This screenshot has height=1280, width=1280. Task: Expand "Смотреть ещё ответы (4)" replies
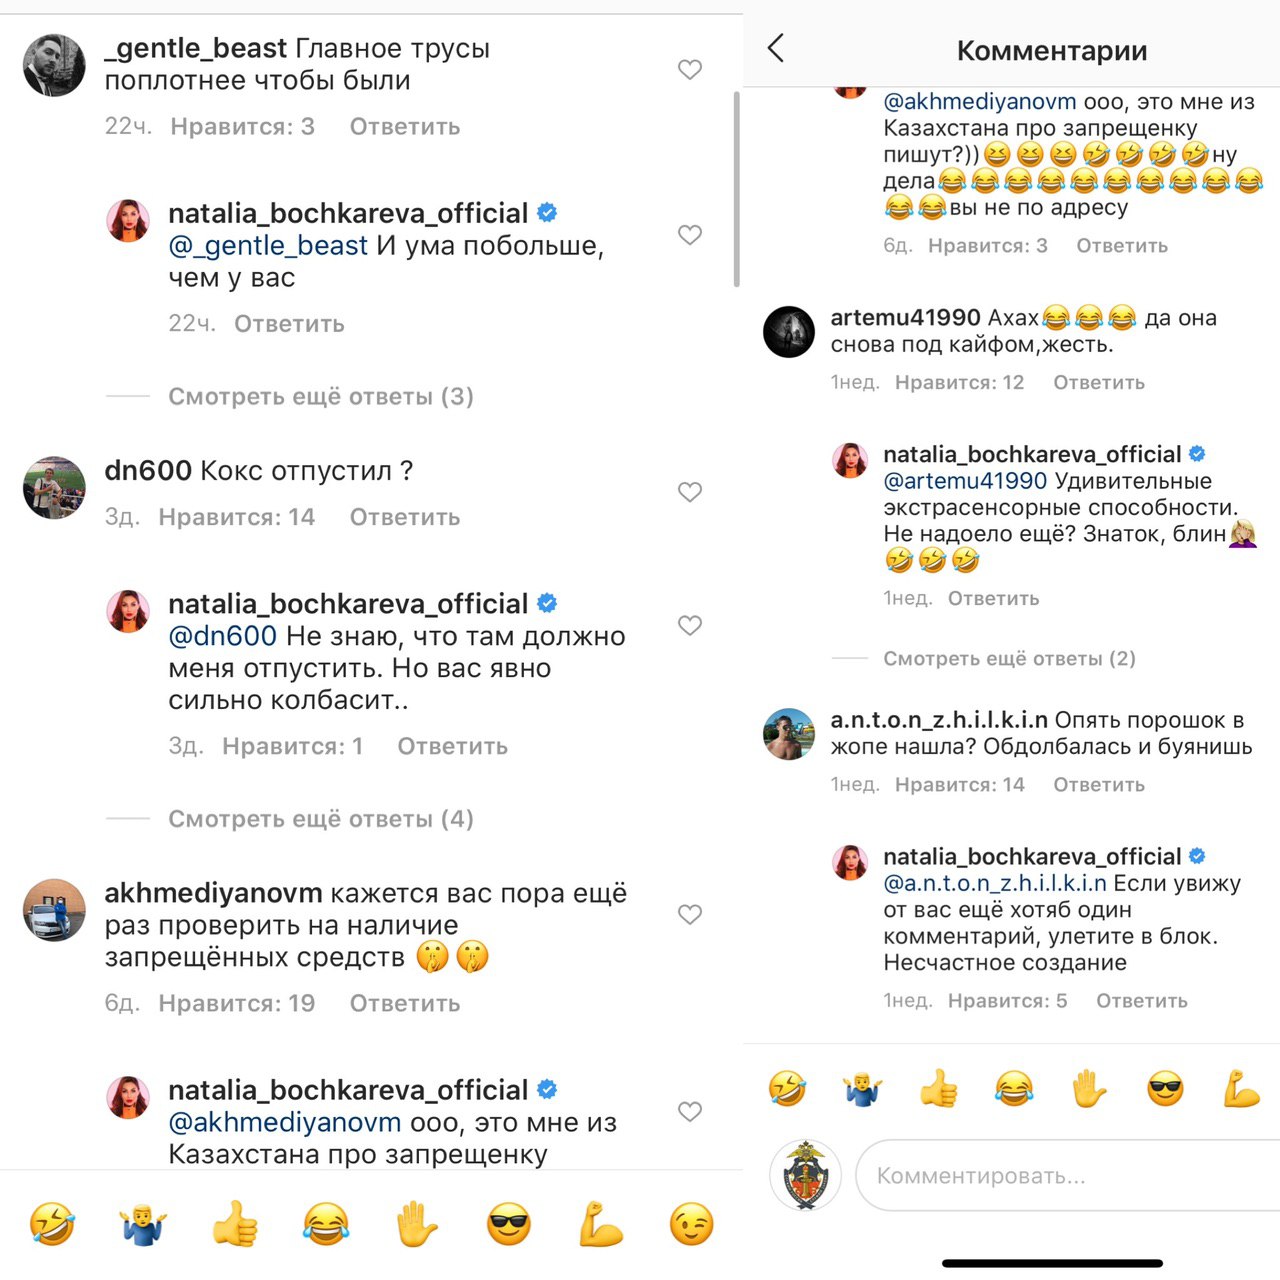(321, 819)
